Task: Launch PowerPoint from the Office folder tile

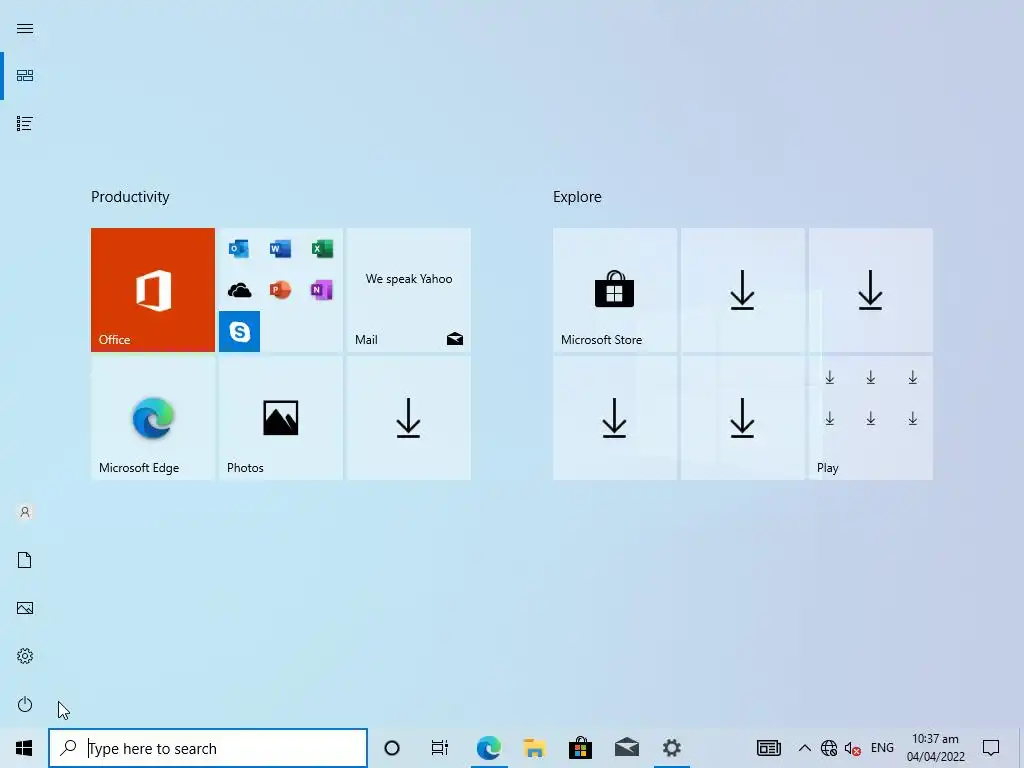Action: [280, 290]
